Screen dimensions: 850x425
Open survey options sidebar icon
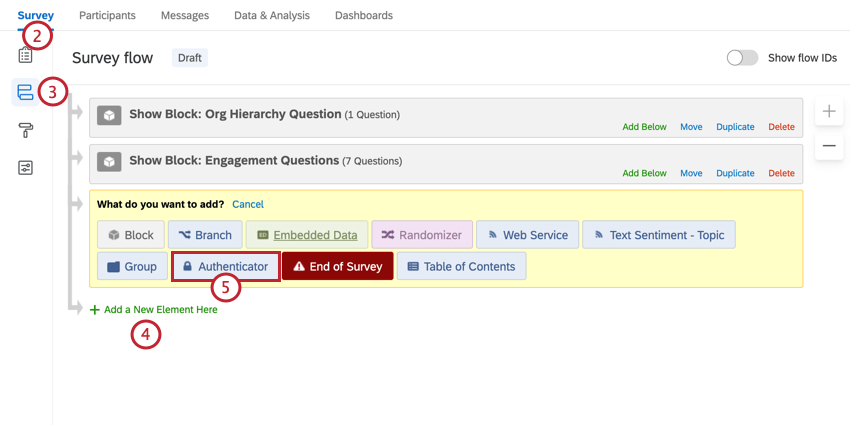coord(25,167)
